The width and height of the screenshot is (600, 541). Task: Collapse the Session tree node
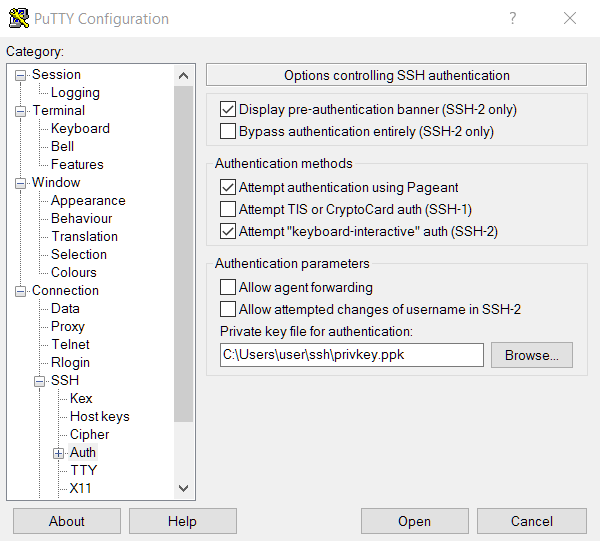20,75
